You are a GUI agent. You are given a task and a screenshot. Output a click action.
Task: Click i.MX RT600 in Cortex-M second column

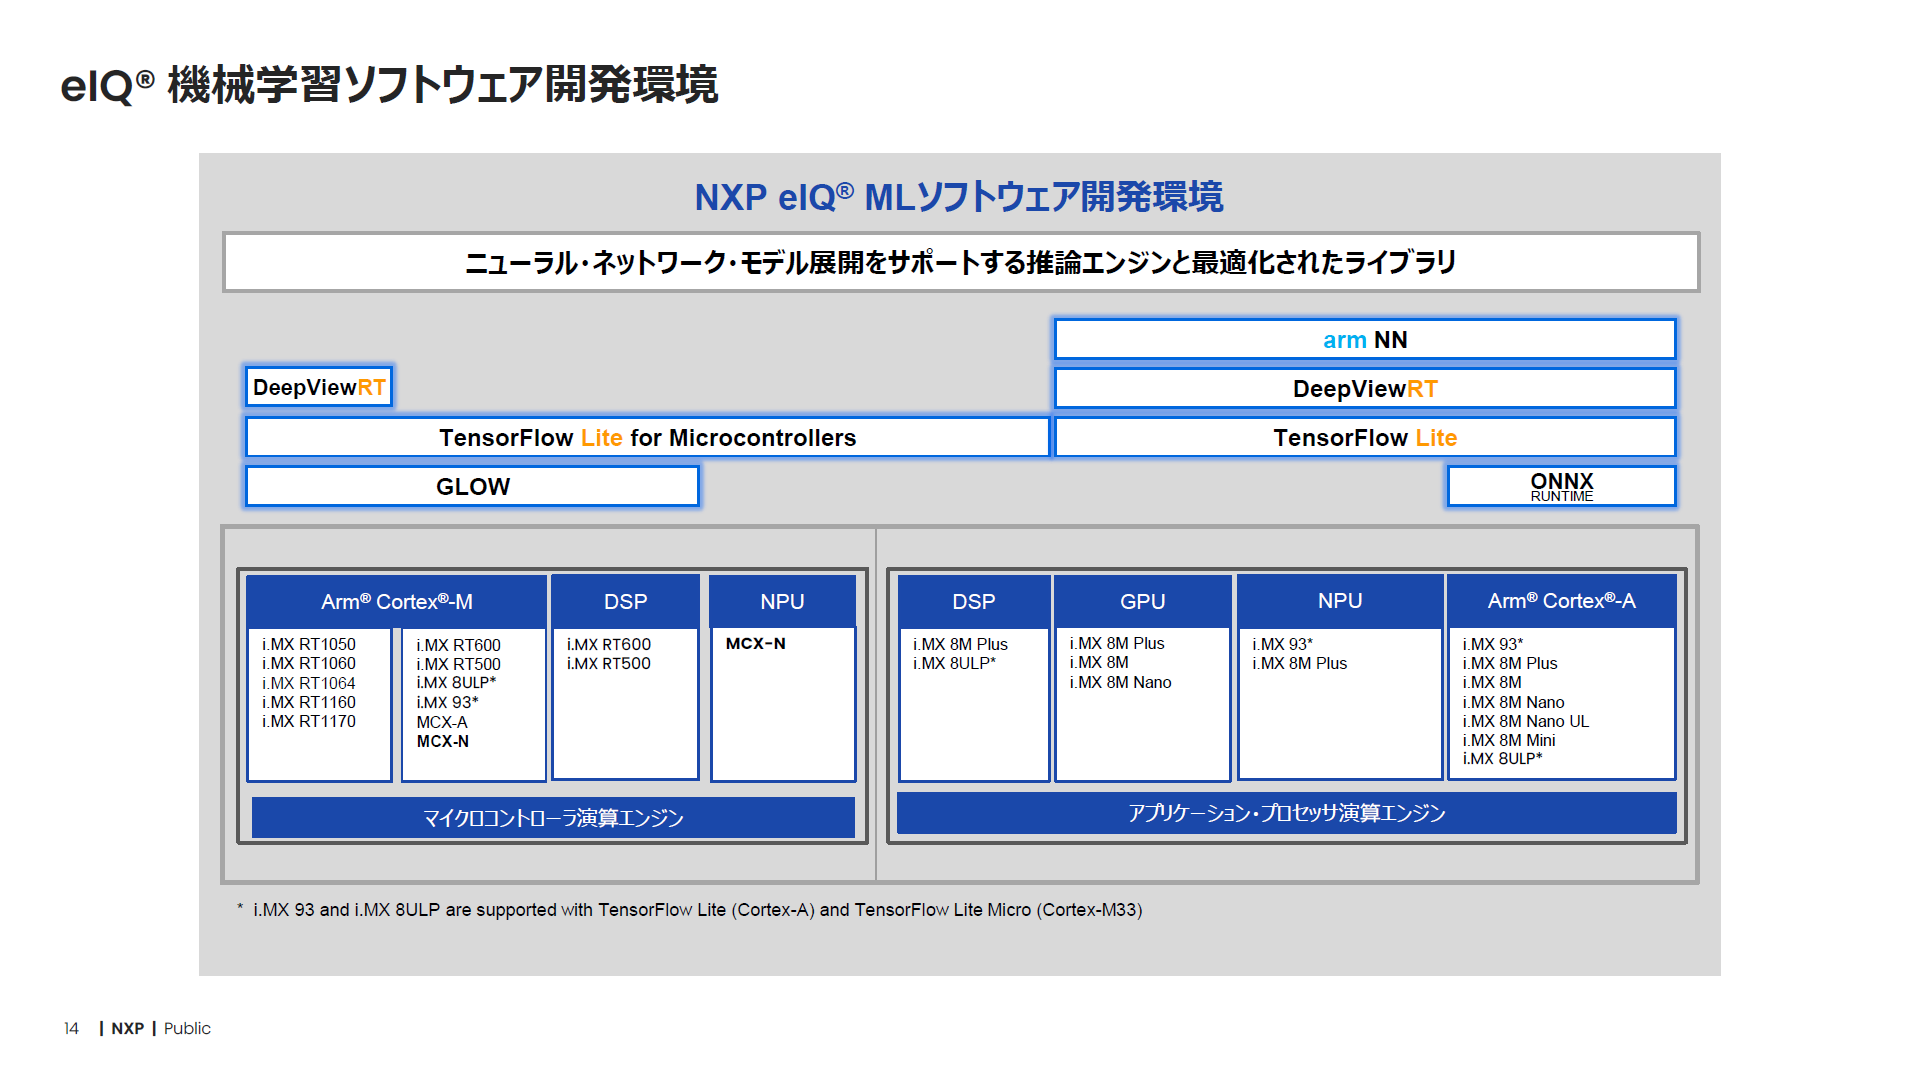pos(458,645)
